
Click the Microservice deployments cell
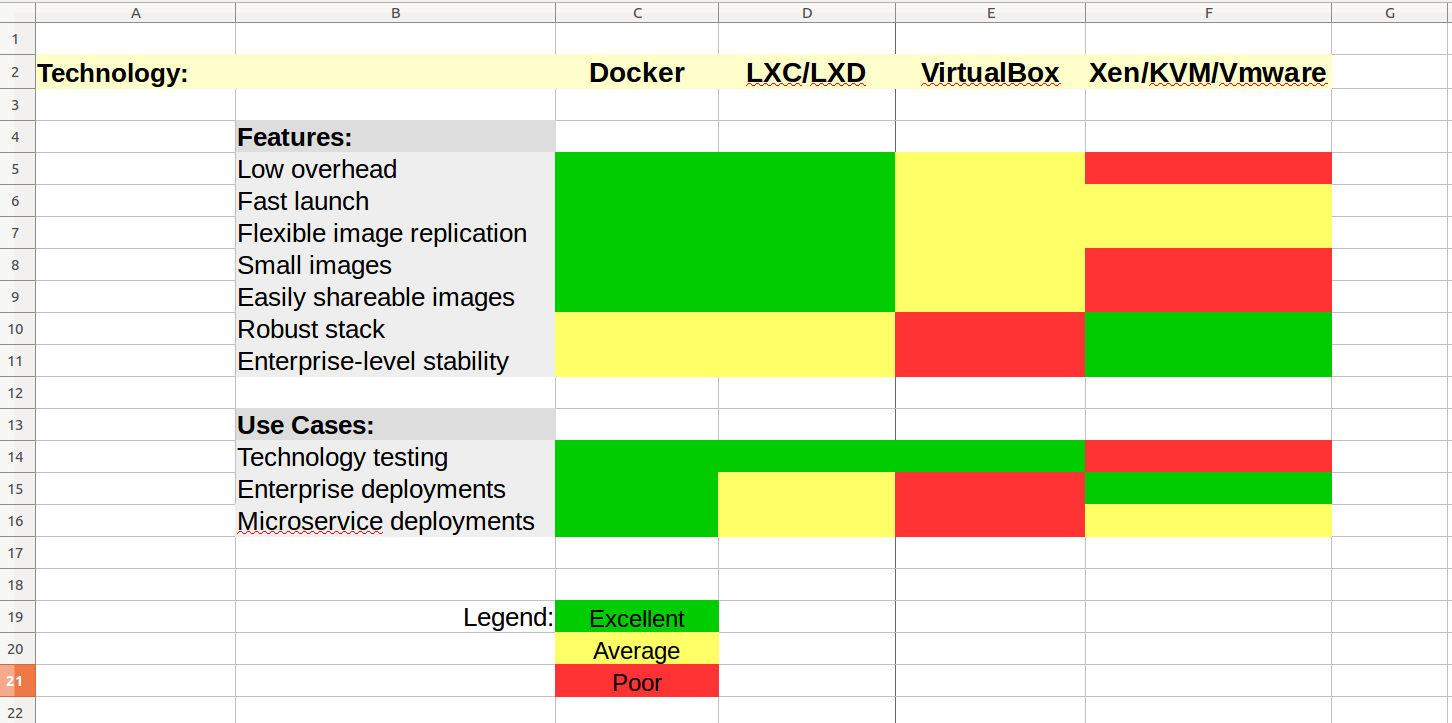click(395, 521)
